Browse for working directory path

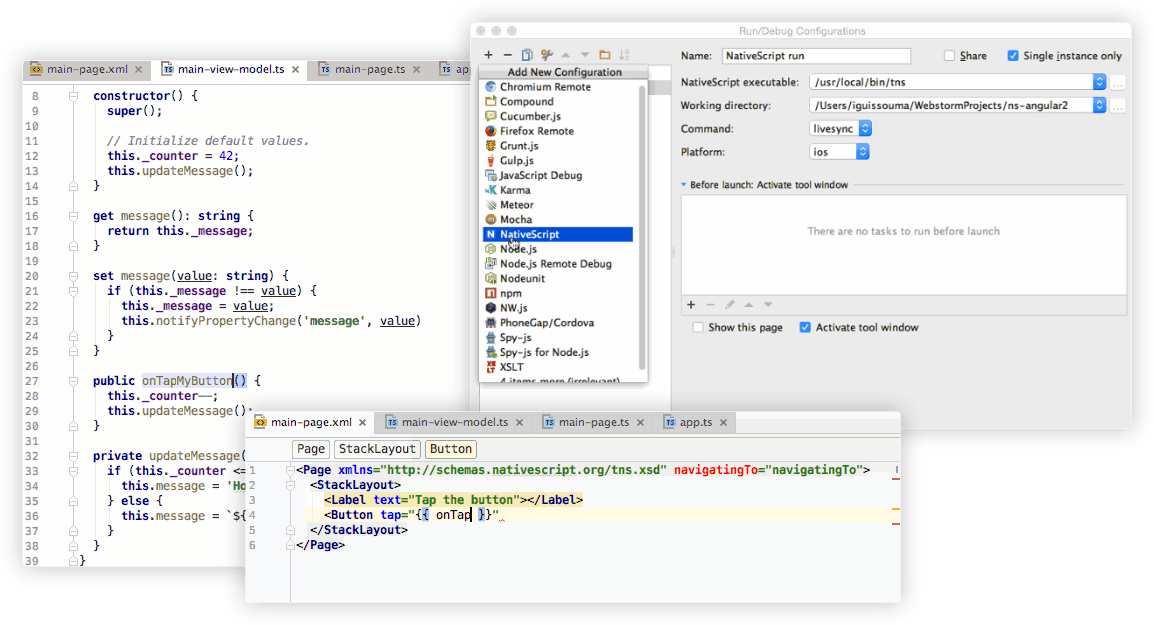[x=1117, y=106]
